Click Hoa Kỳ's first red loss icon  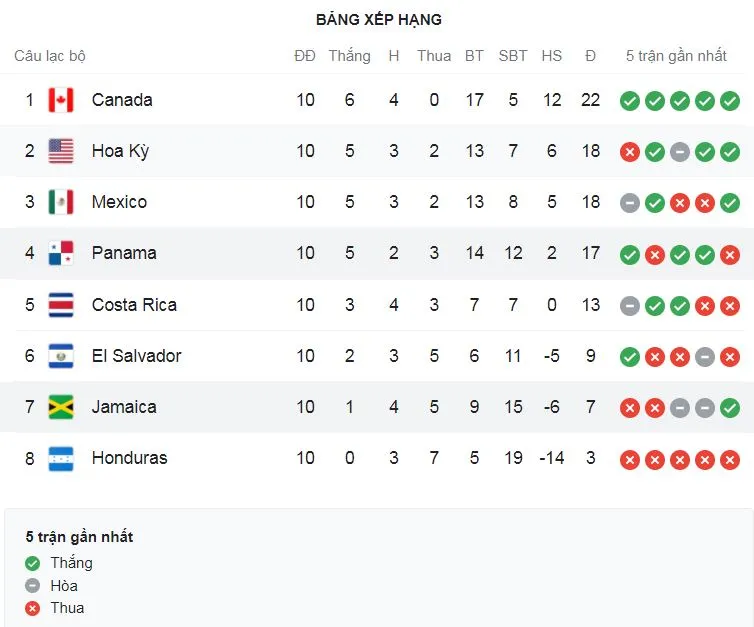click(630, 152)
